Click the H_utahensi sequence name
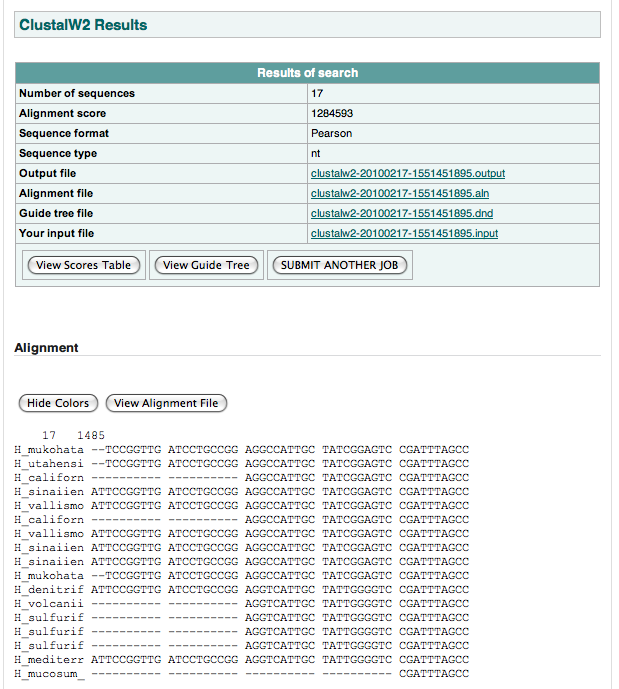619x689 pixels. 49,464
